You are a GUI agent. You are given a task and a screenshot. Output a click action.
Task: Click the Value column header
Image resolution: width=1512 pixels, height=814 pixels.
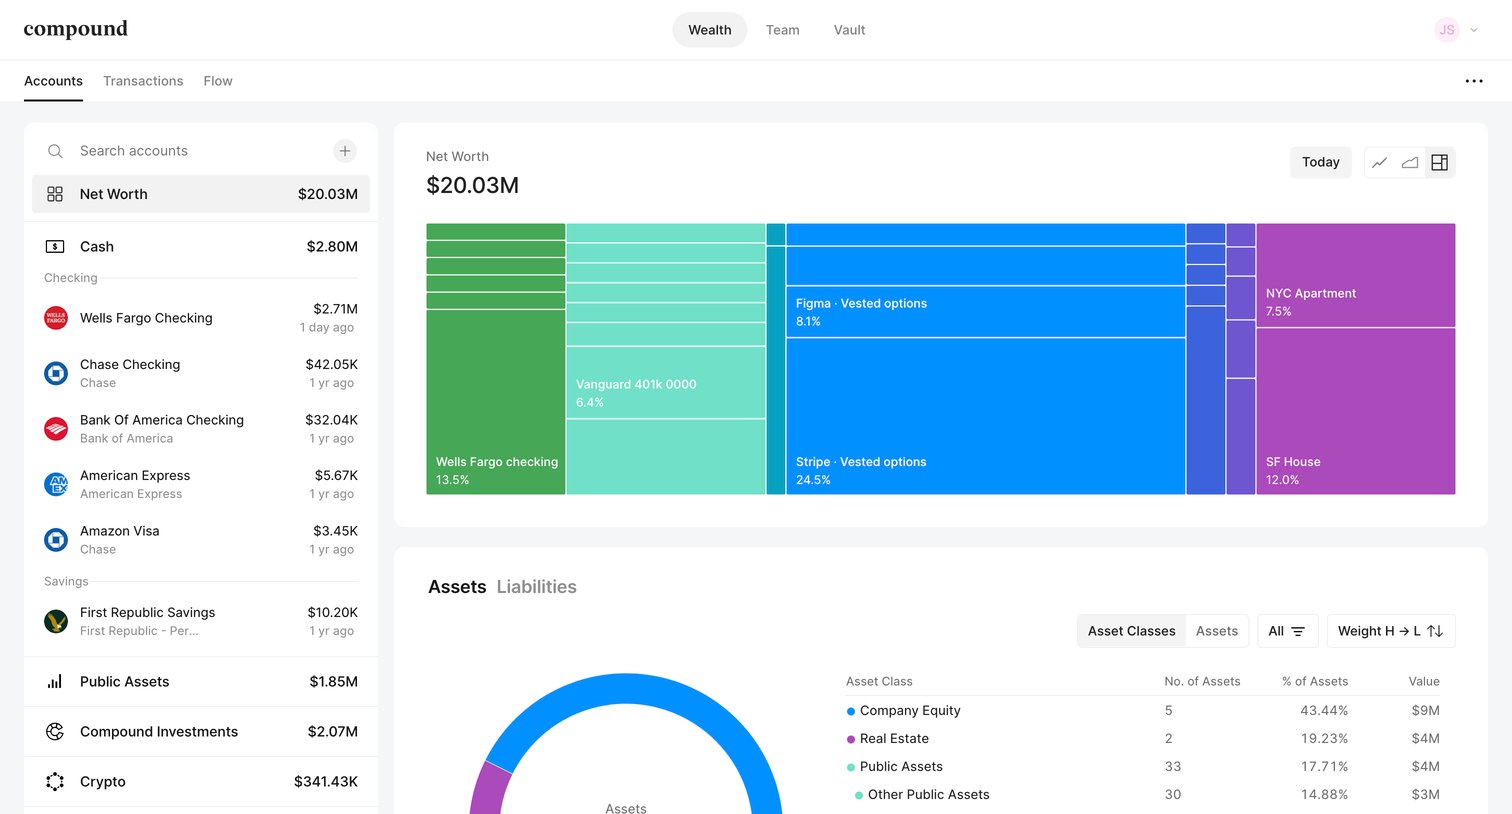1424,682
